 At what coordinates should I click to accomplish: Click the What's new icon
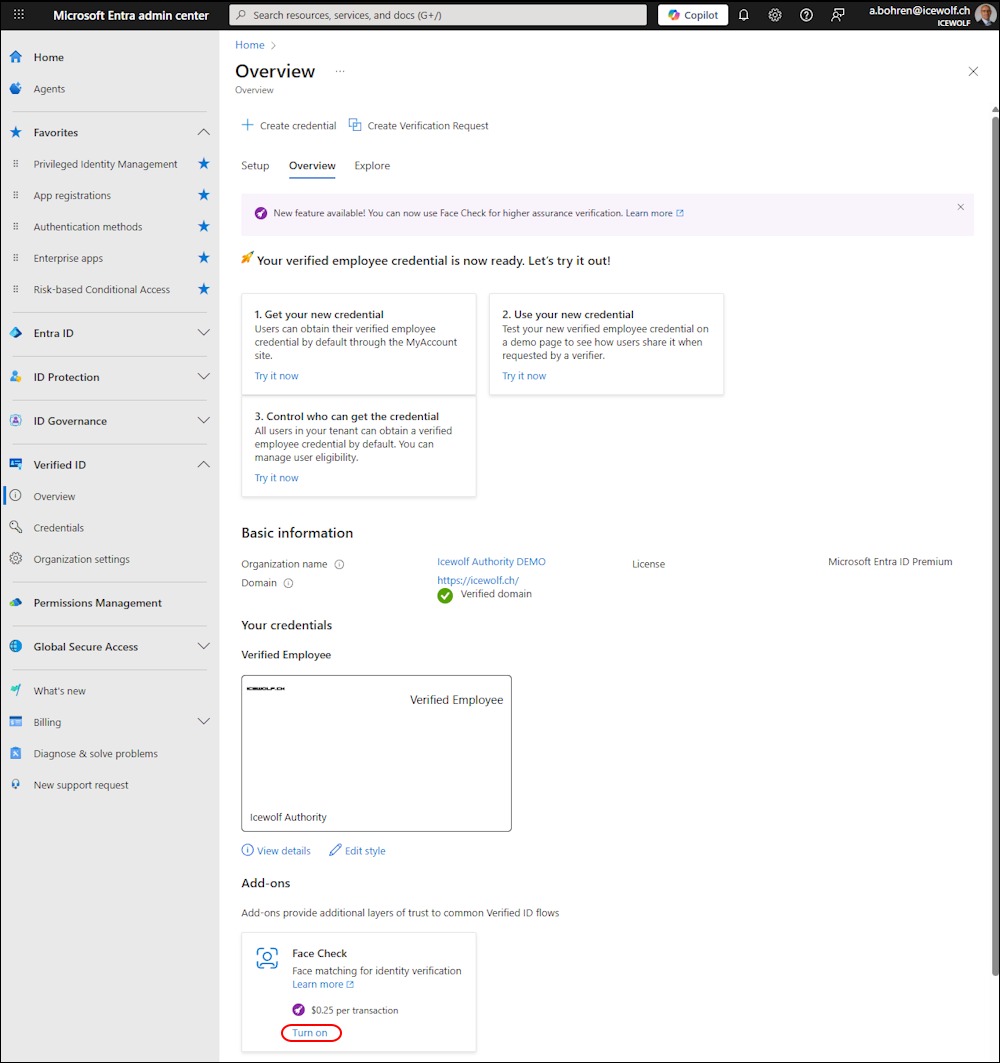coord(16,690)
